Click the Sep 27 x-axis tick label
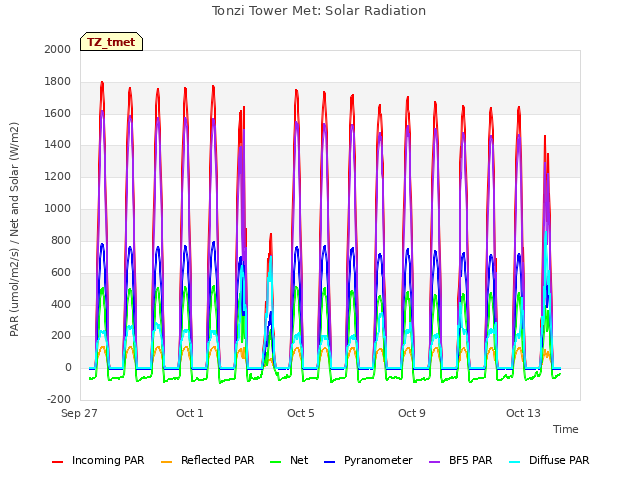640x480 pixels. point(79,413)
